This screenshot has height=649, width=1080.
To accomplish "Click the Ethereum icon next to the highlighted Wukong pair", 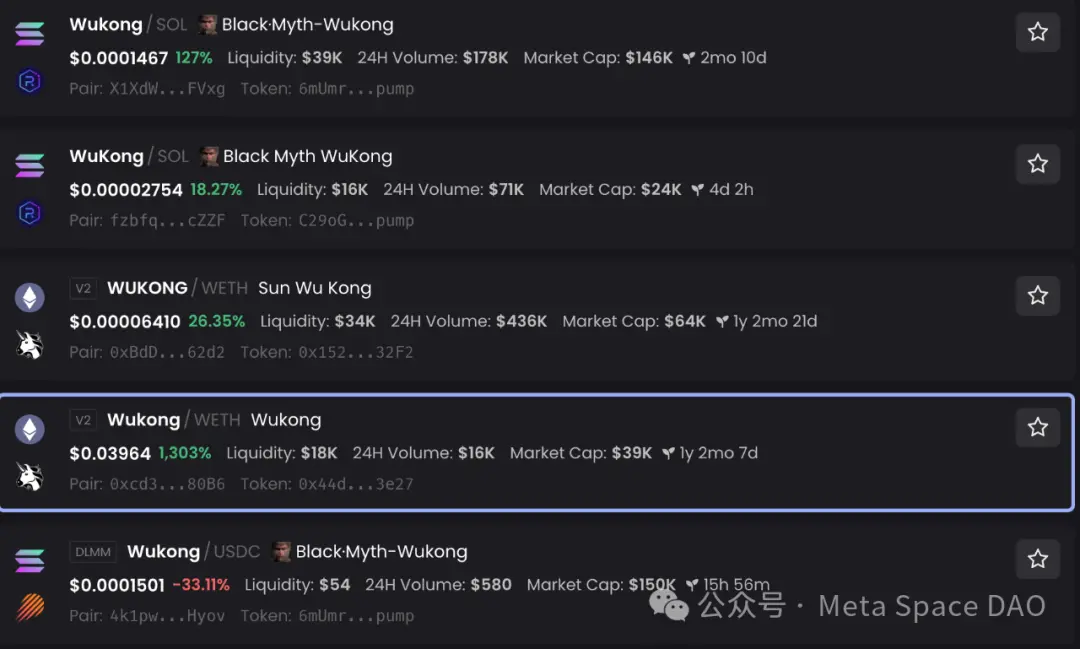I will tap(29, 428).
